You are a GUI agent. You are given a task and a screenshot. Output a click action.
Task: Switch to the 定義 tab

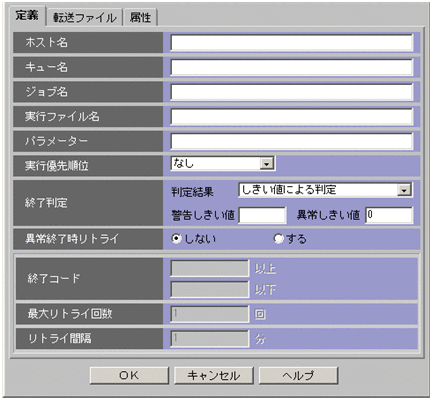pyautogui.click(x=27, y=16)
